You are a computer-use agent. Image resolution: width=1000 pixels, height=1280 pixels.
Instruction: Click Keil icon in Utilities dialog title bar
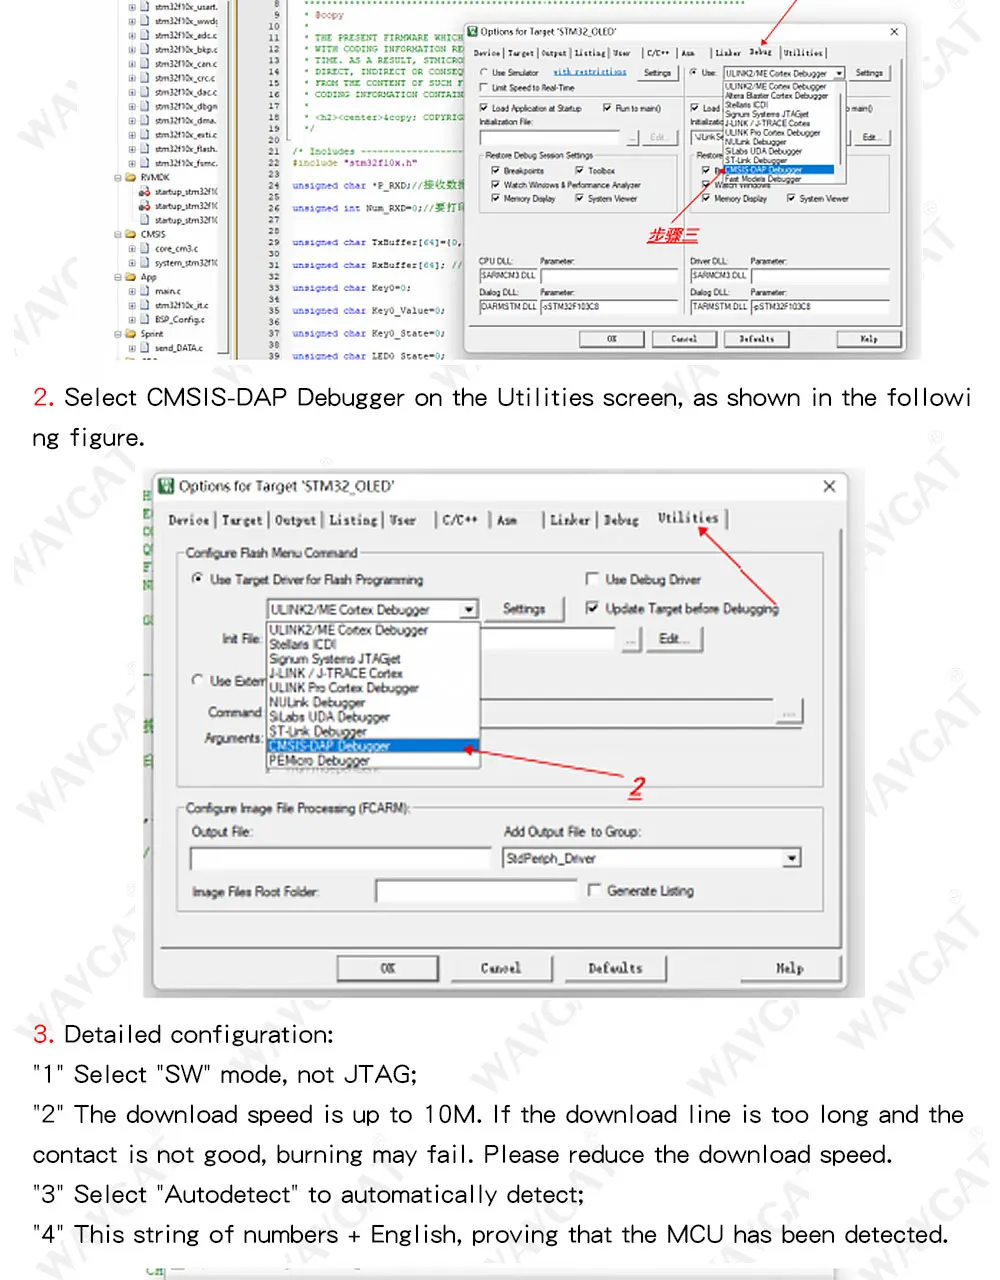coord(167,487)
